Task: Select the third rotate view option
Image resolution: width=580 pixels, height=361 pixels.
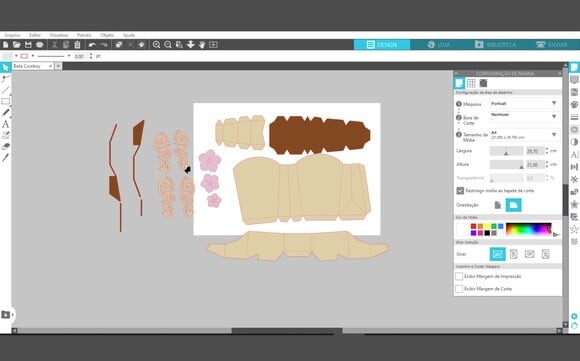Action: tap(529, 254)
